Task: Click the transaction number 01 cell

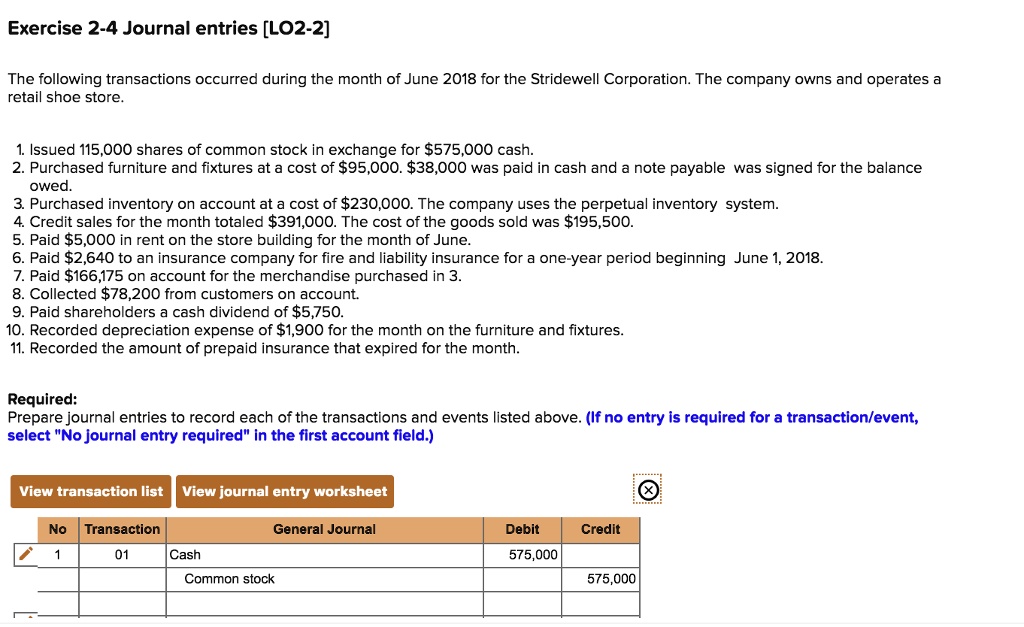Action: tap(122, 554)
